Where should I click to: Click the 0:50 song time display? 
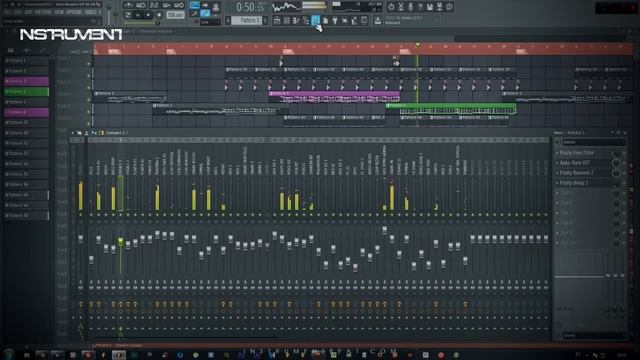[x=250, y=7]
